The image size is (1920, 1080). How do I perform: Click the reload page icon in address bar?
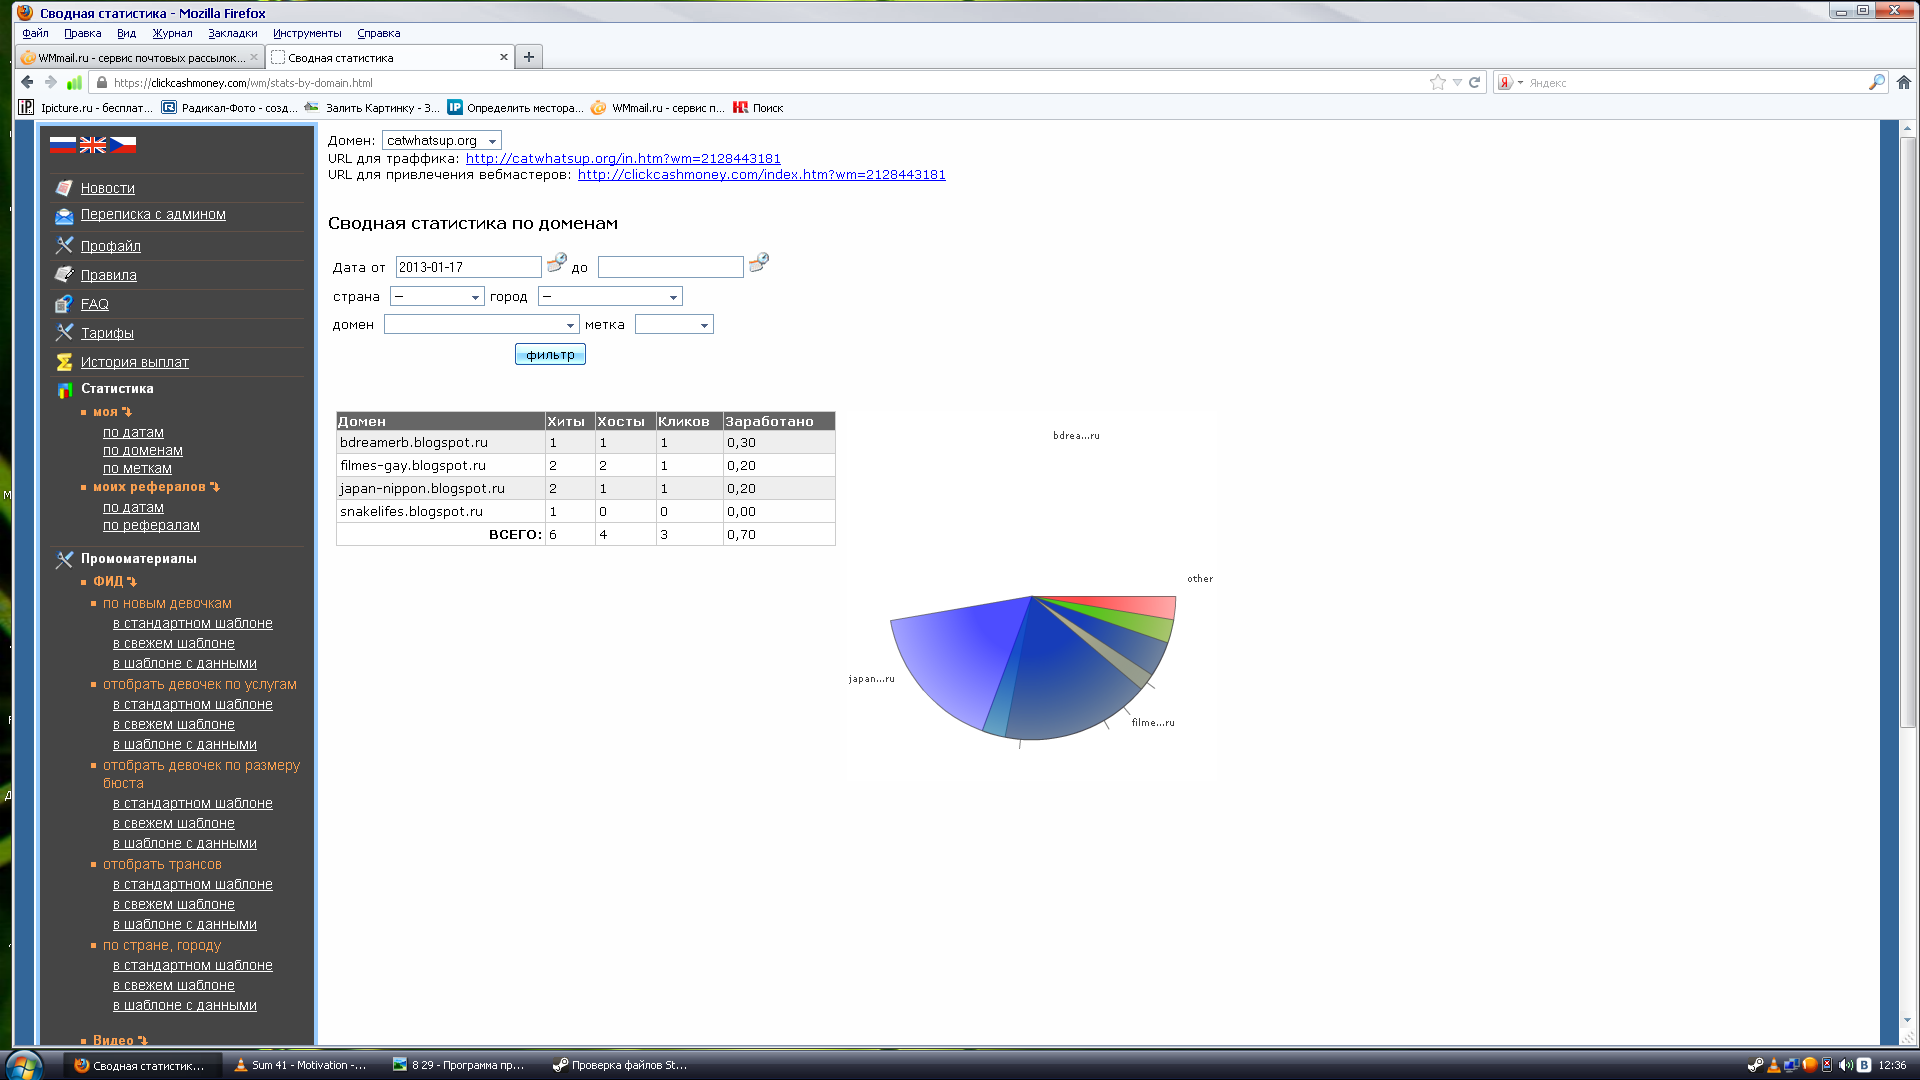tap(1474, 82)
